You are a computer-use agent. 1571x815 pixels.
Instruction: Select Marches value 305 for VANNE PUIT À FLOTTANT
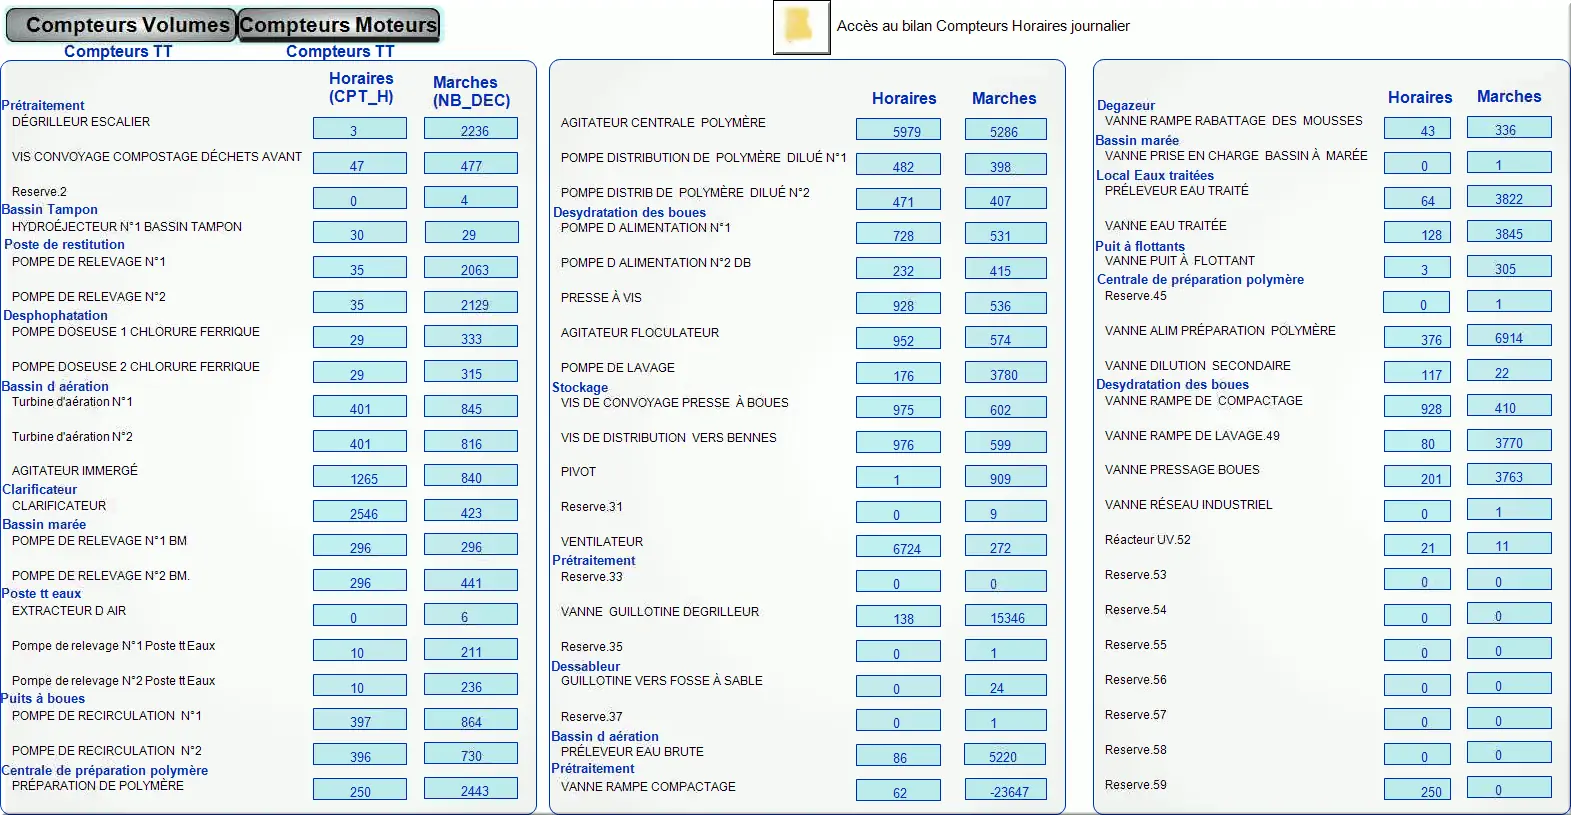pyautogui.click(x=1509, y=267)
